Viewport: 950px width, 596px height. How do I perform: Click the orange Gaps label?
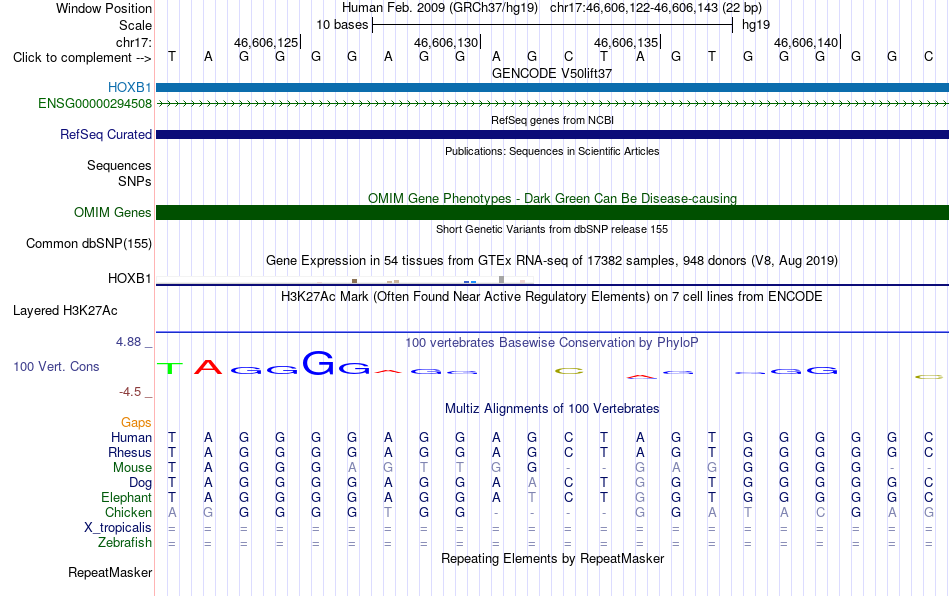point(136,422)
